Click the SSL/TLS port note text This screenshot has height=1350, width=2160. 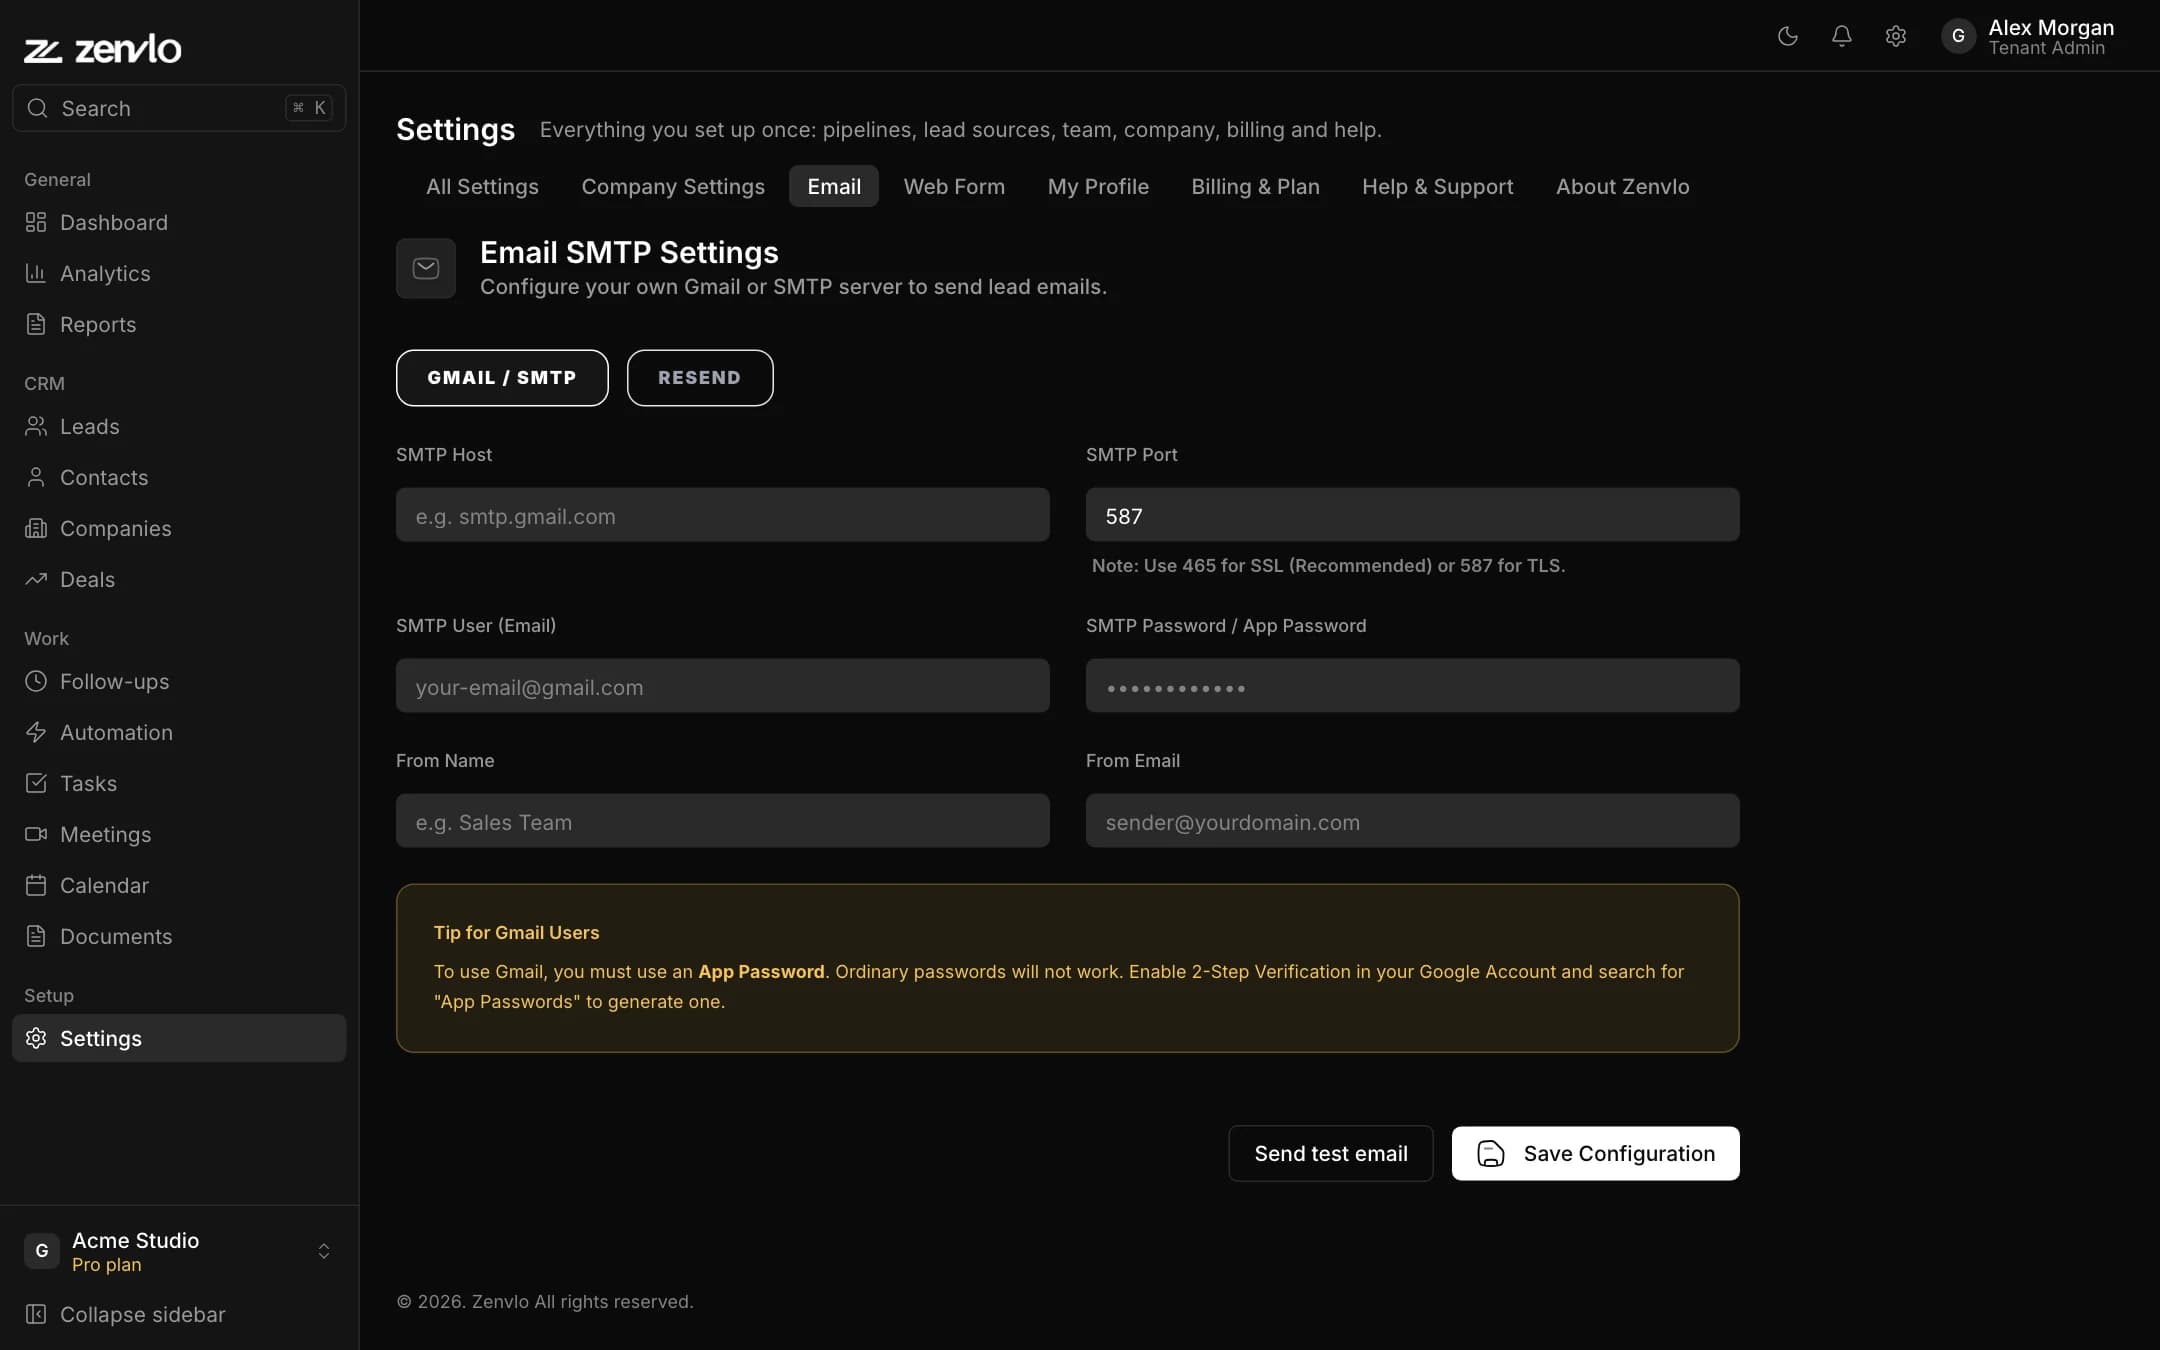click(1328, 566)
